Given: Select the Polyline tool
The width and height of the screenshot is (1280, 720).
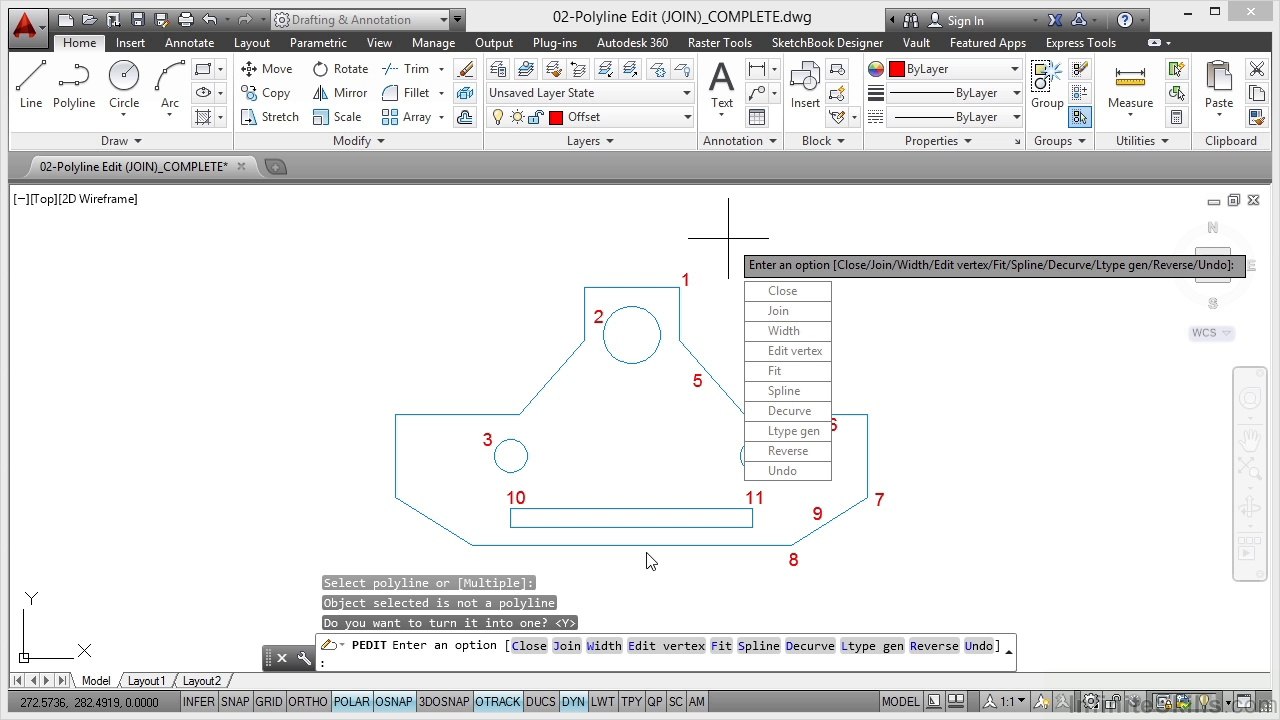Looking at the screenshot, I should [x=74, y=85].
